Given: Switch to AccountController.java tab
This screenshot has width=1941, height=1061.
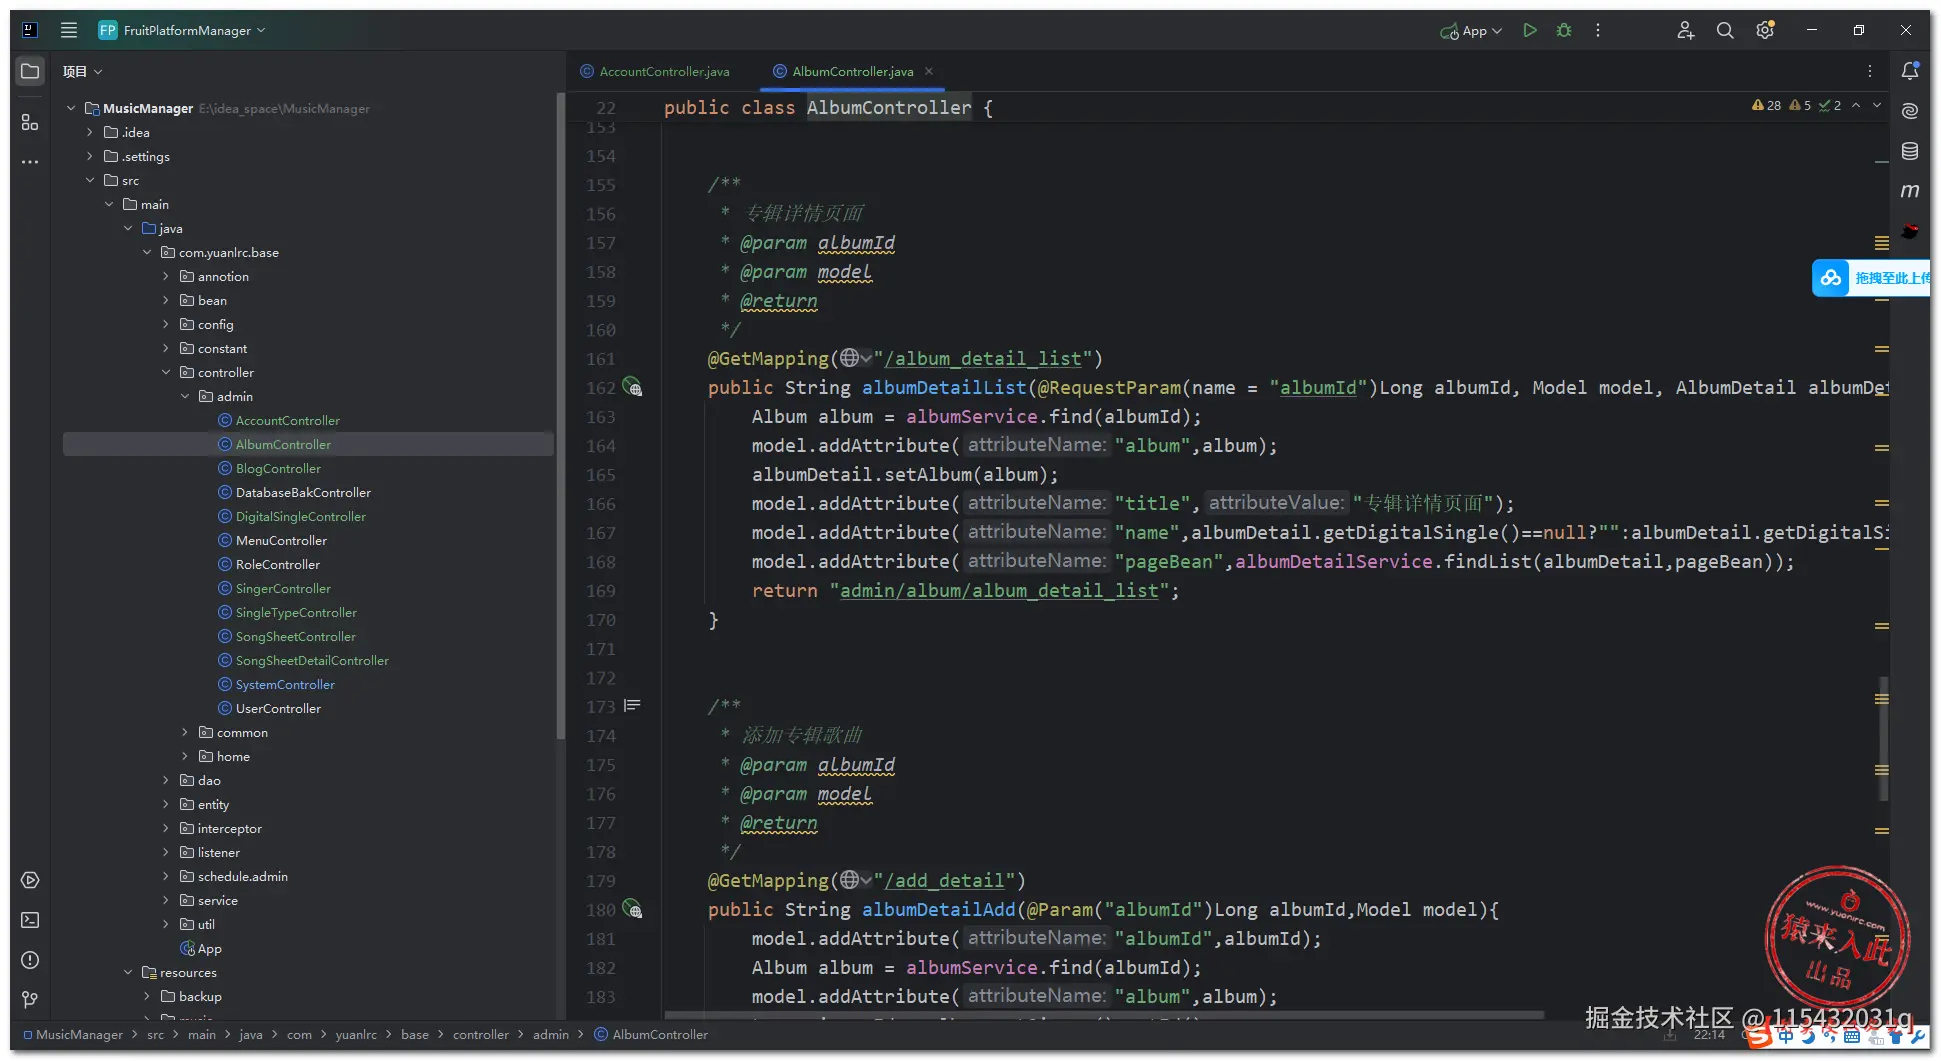Looking at the screenshot, I should [x=655, y=72].
